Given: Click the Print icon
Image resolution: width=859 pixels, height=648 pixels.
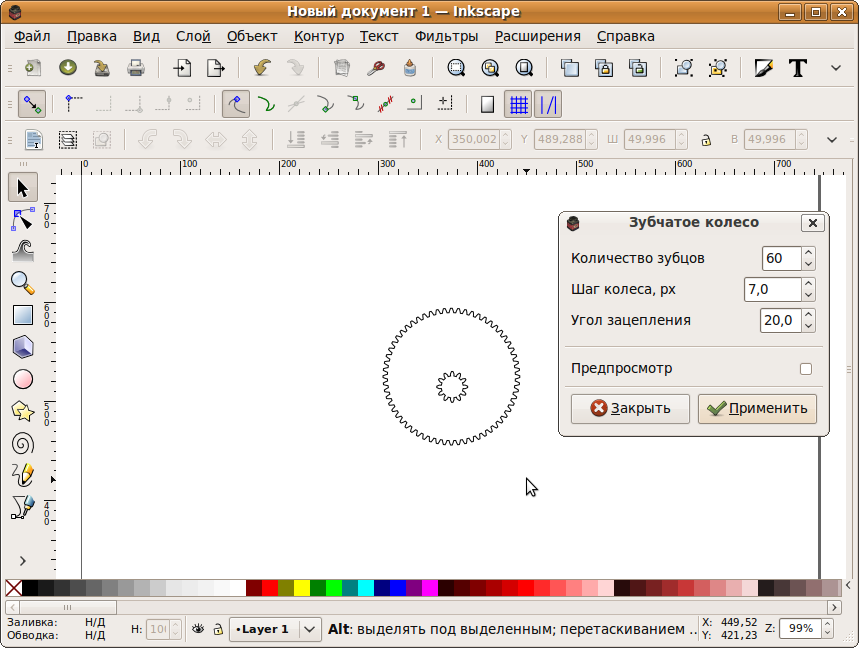Looking at the screenshot, I should (135, 68).
